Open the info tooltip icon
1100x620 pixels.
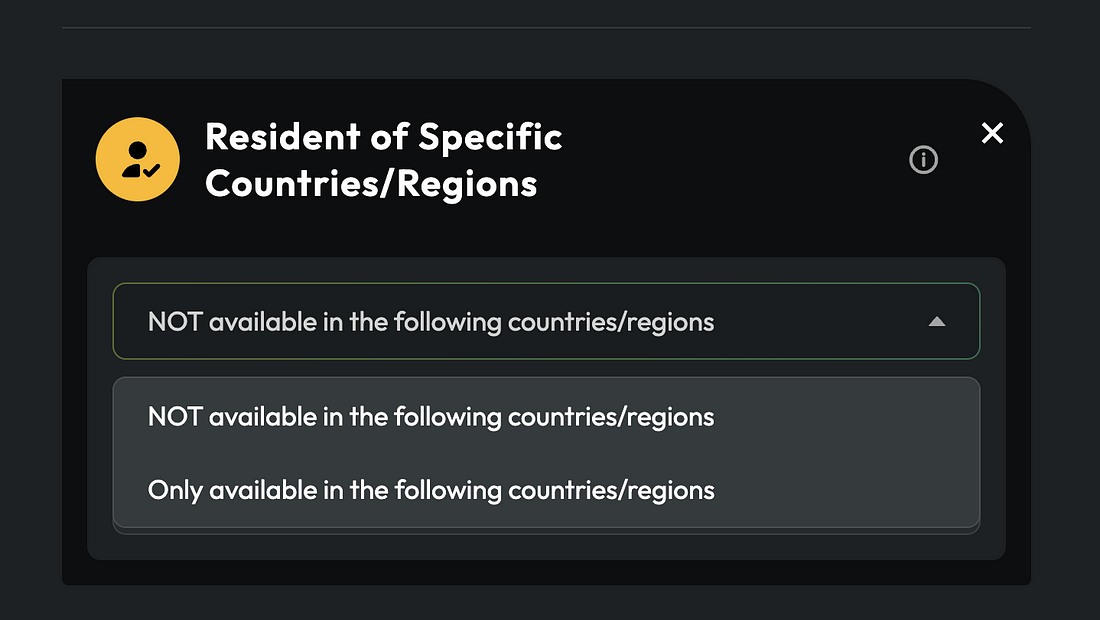point(923,159)
